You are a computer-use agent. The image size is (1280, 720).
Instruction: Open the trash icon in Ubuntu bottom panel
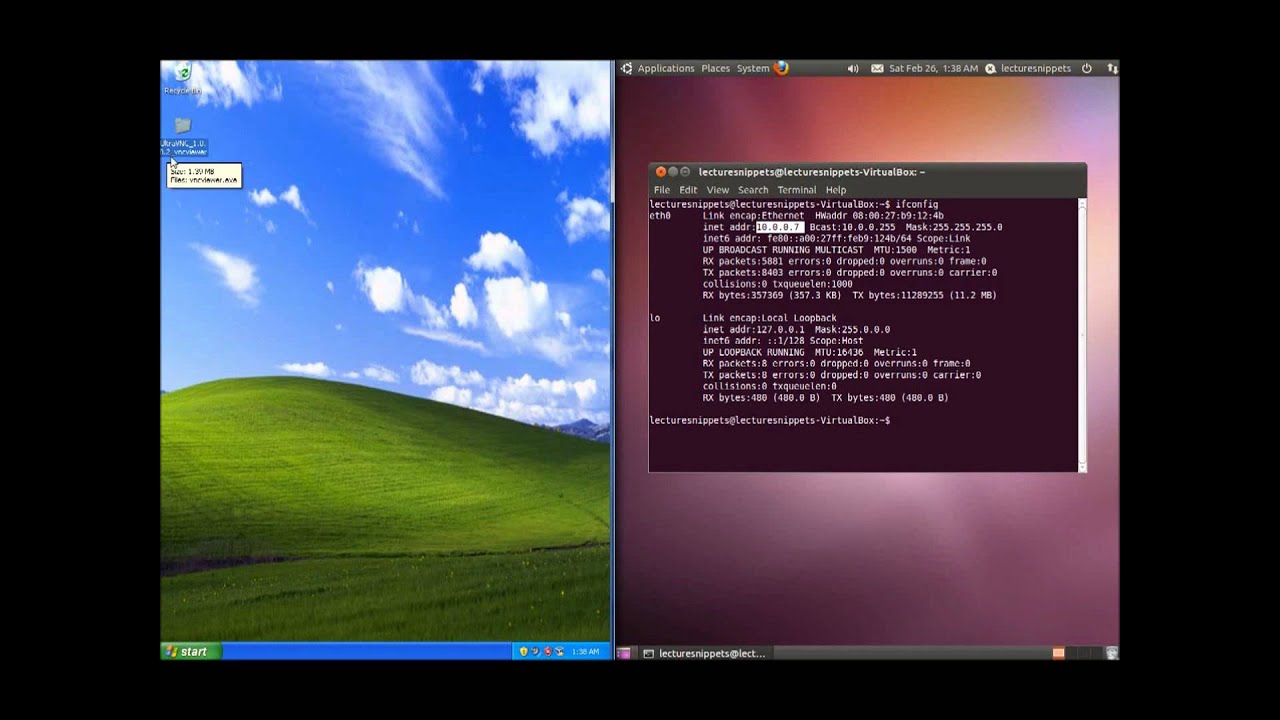(1111, 653)
